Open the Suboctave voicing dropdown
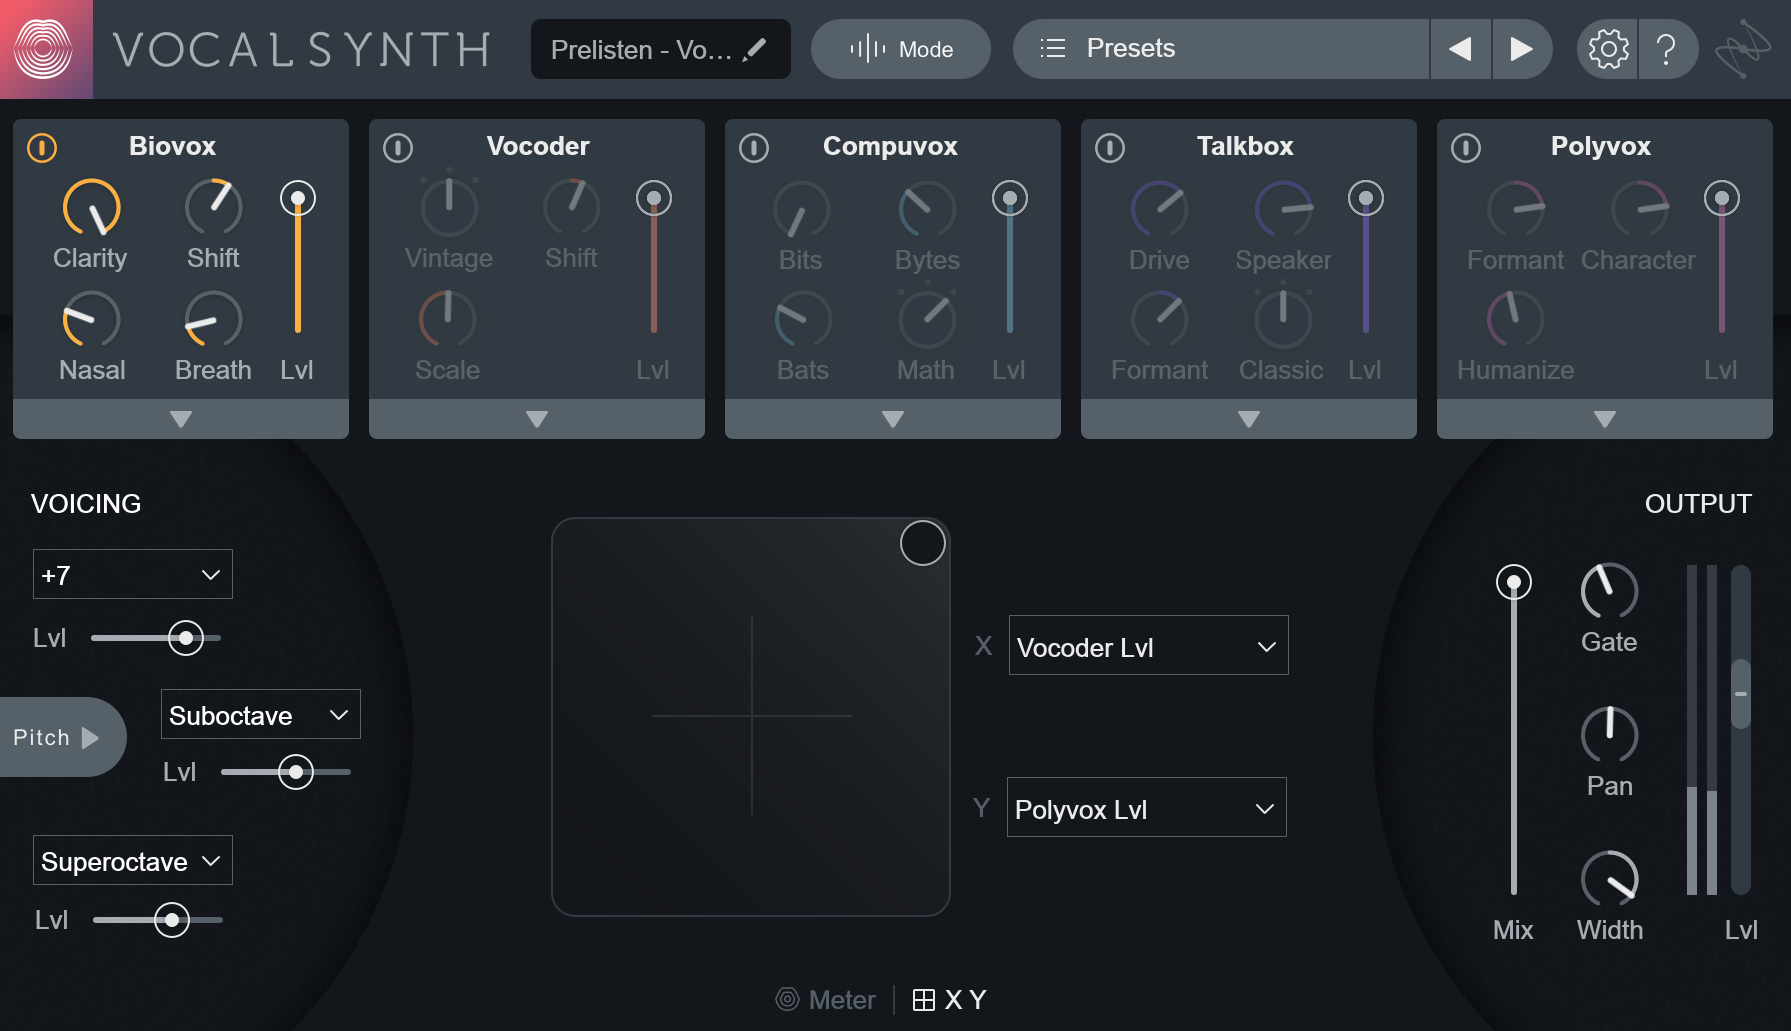 (x=261, y=714)
